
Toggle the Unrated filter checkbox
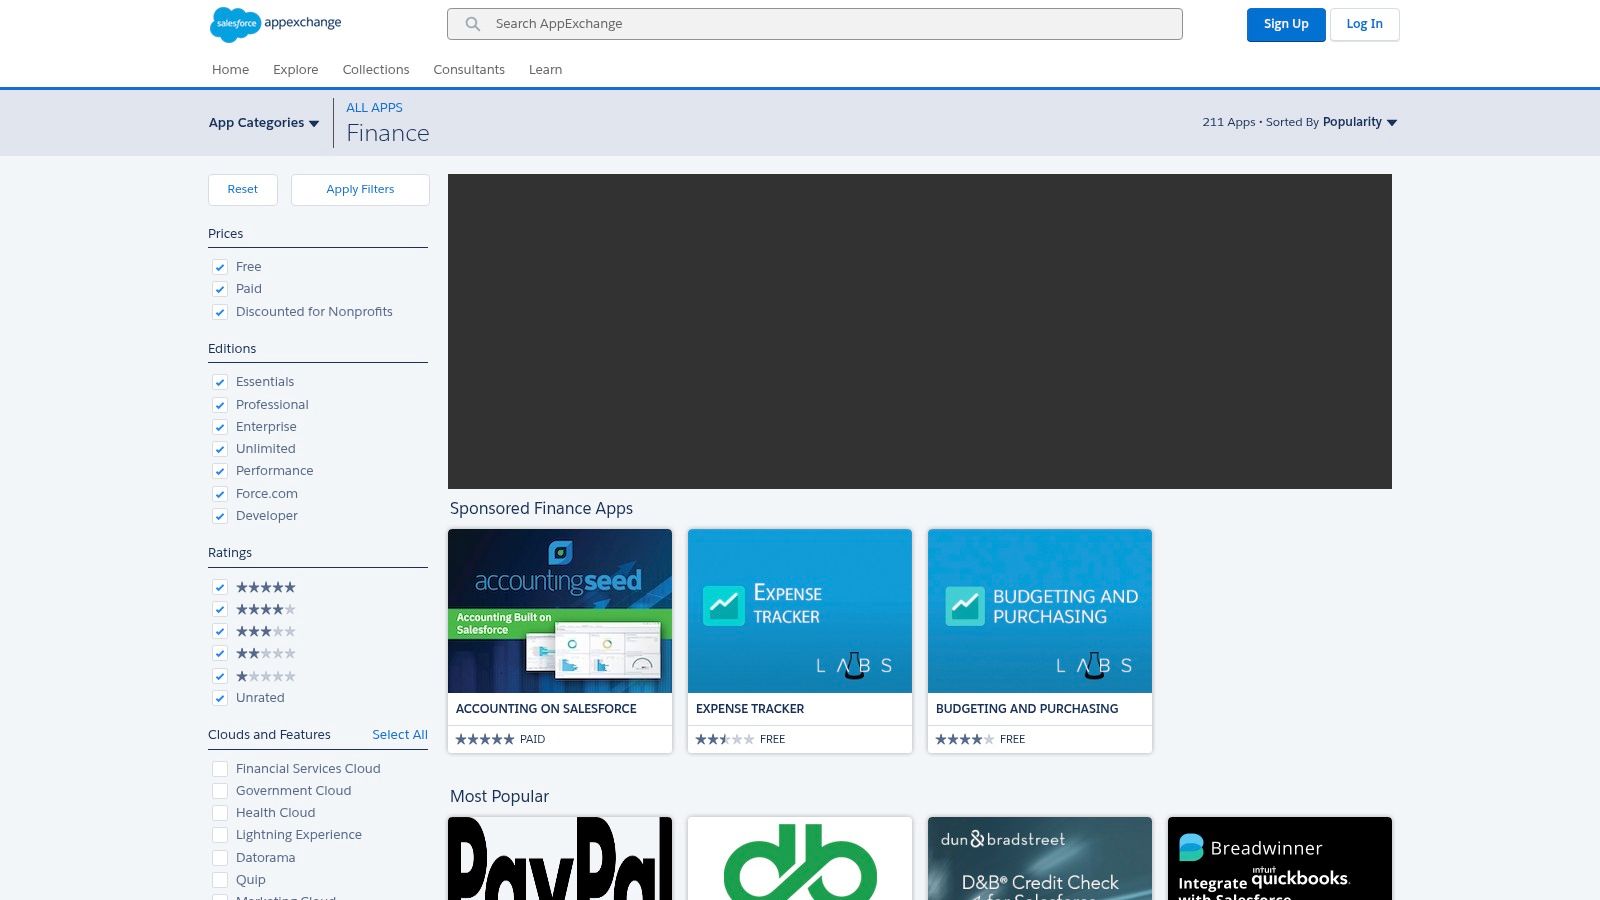220,698
